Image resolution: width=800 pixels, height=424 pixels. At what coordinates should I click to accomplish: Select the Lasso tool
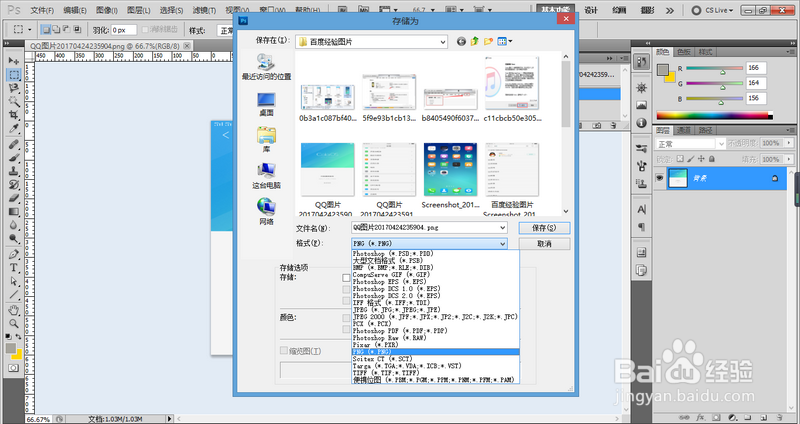[x=14, y=88]
